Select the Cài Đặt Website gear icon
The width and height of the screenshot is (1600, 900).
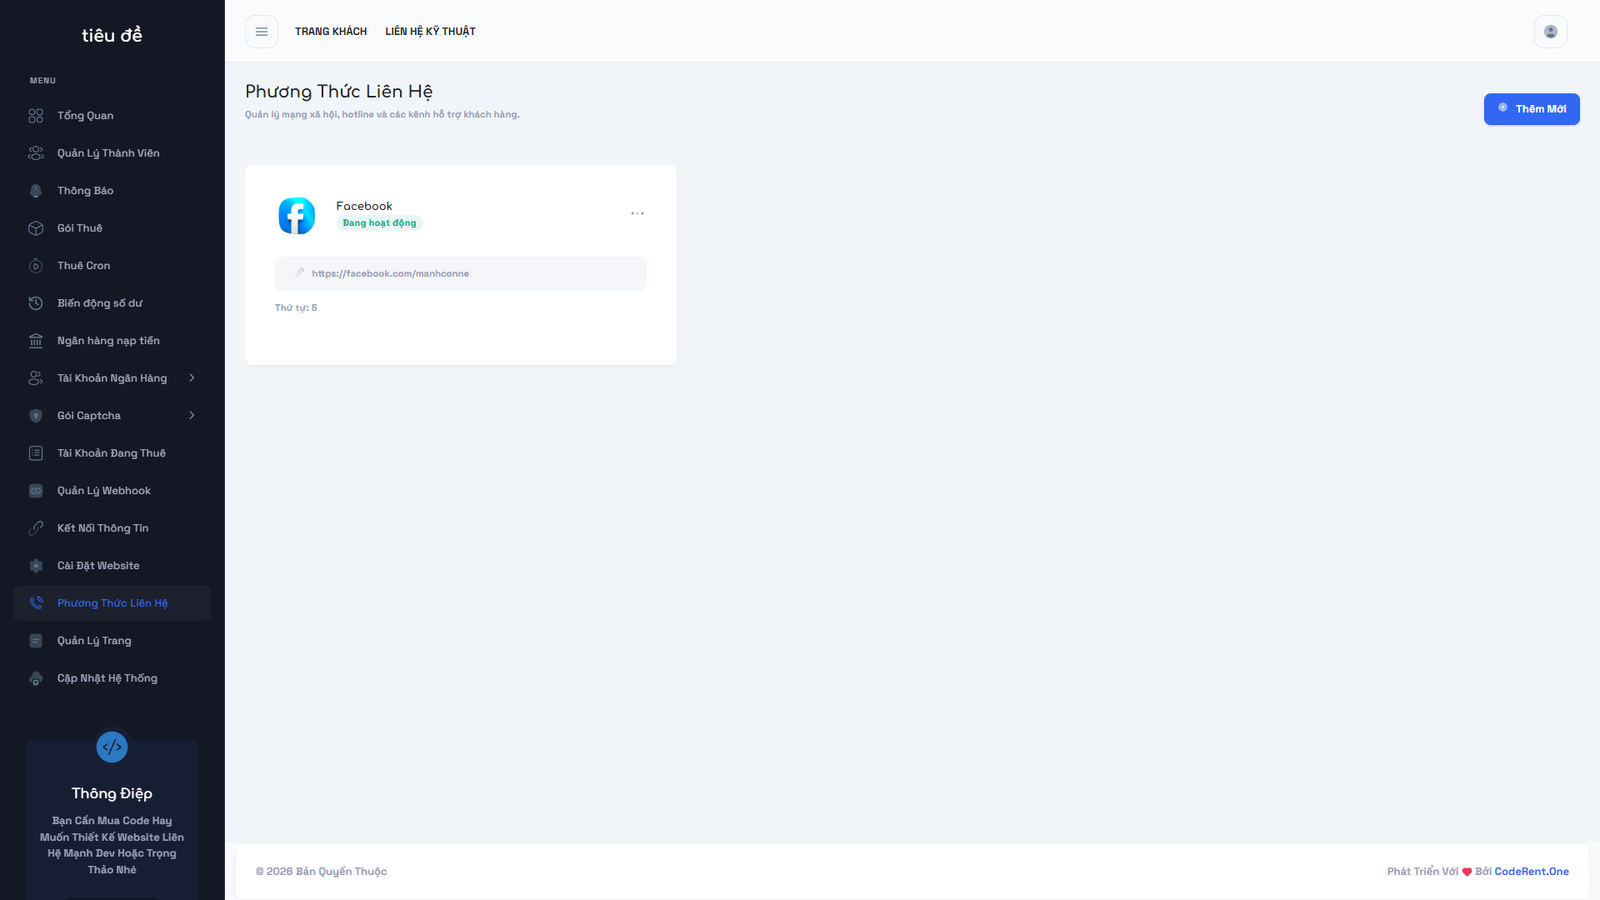36,566
